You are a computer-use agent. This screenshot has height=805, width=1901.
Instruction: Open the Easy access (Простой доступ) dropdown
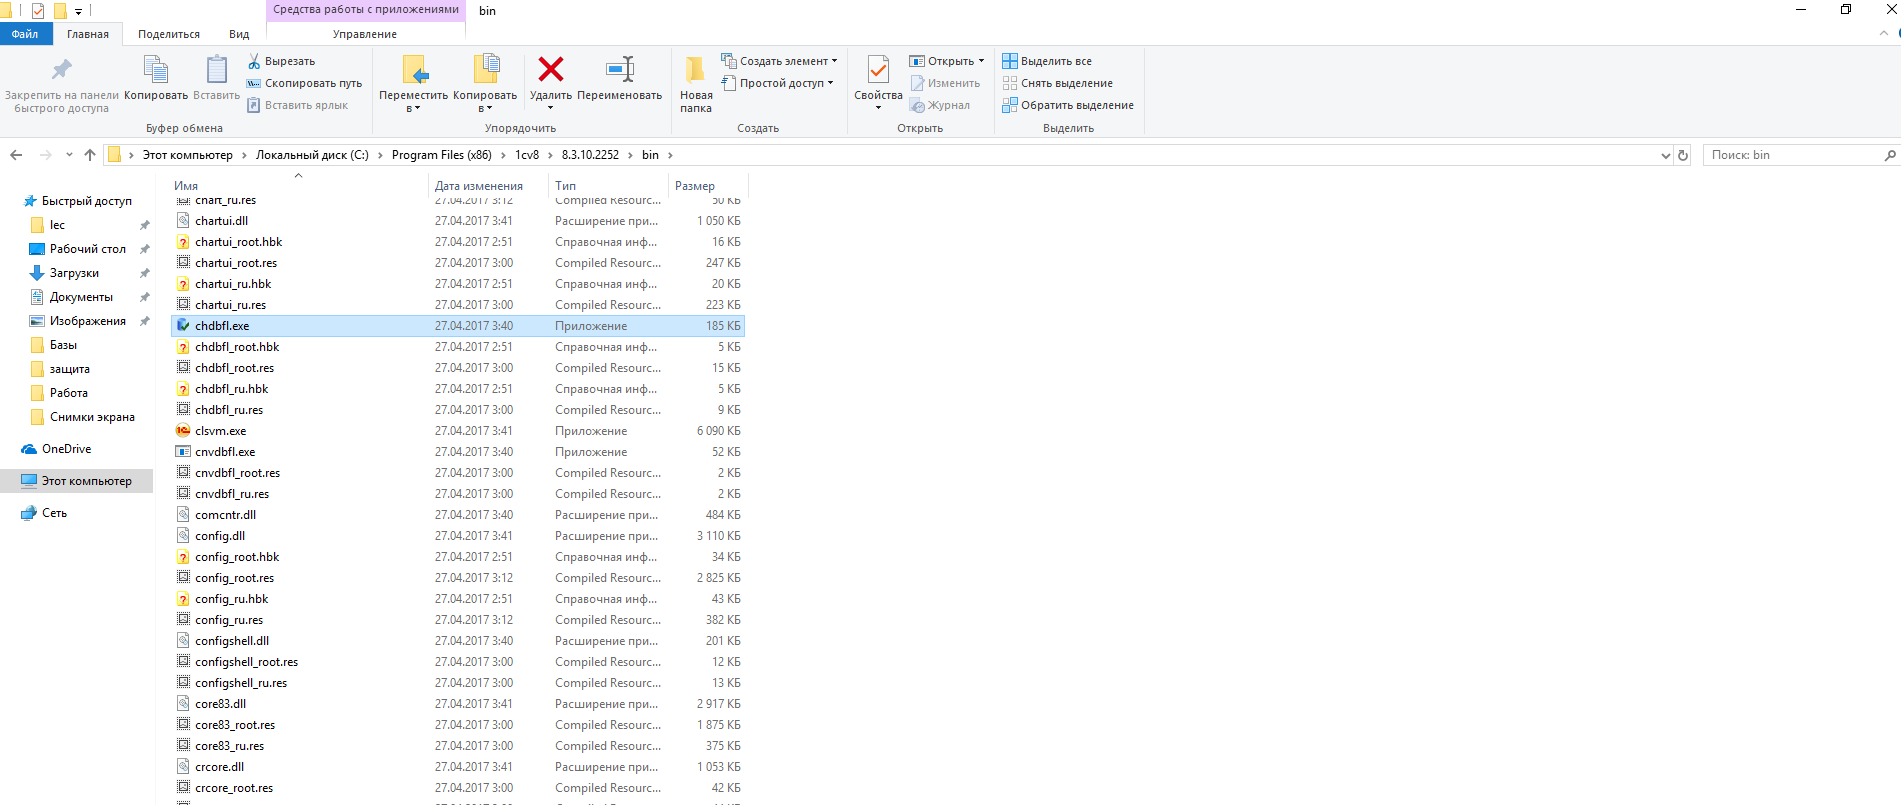click(830, 83)
